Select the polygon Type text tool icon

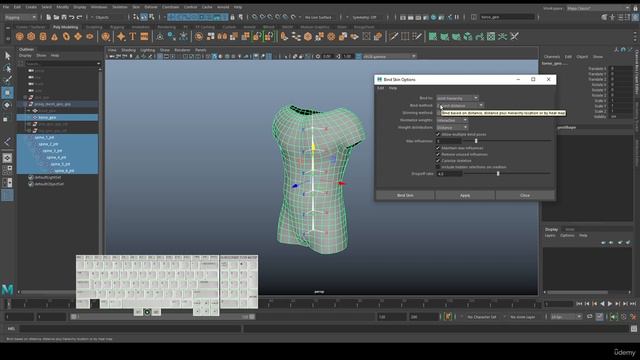click(x=133, y=37)
